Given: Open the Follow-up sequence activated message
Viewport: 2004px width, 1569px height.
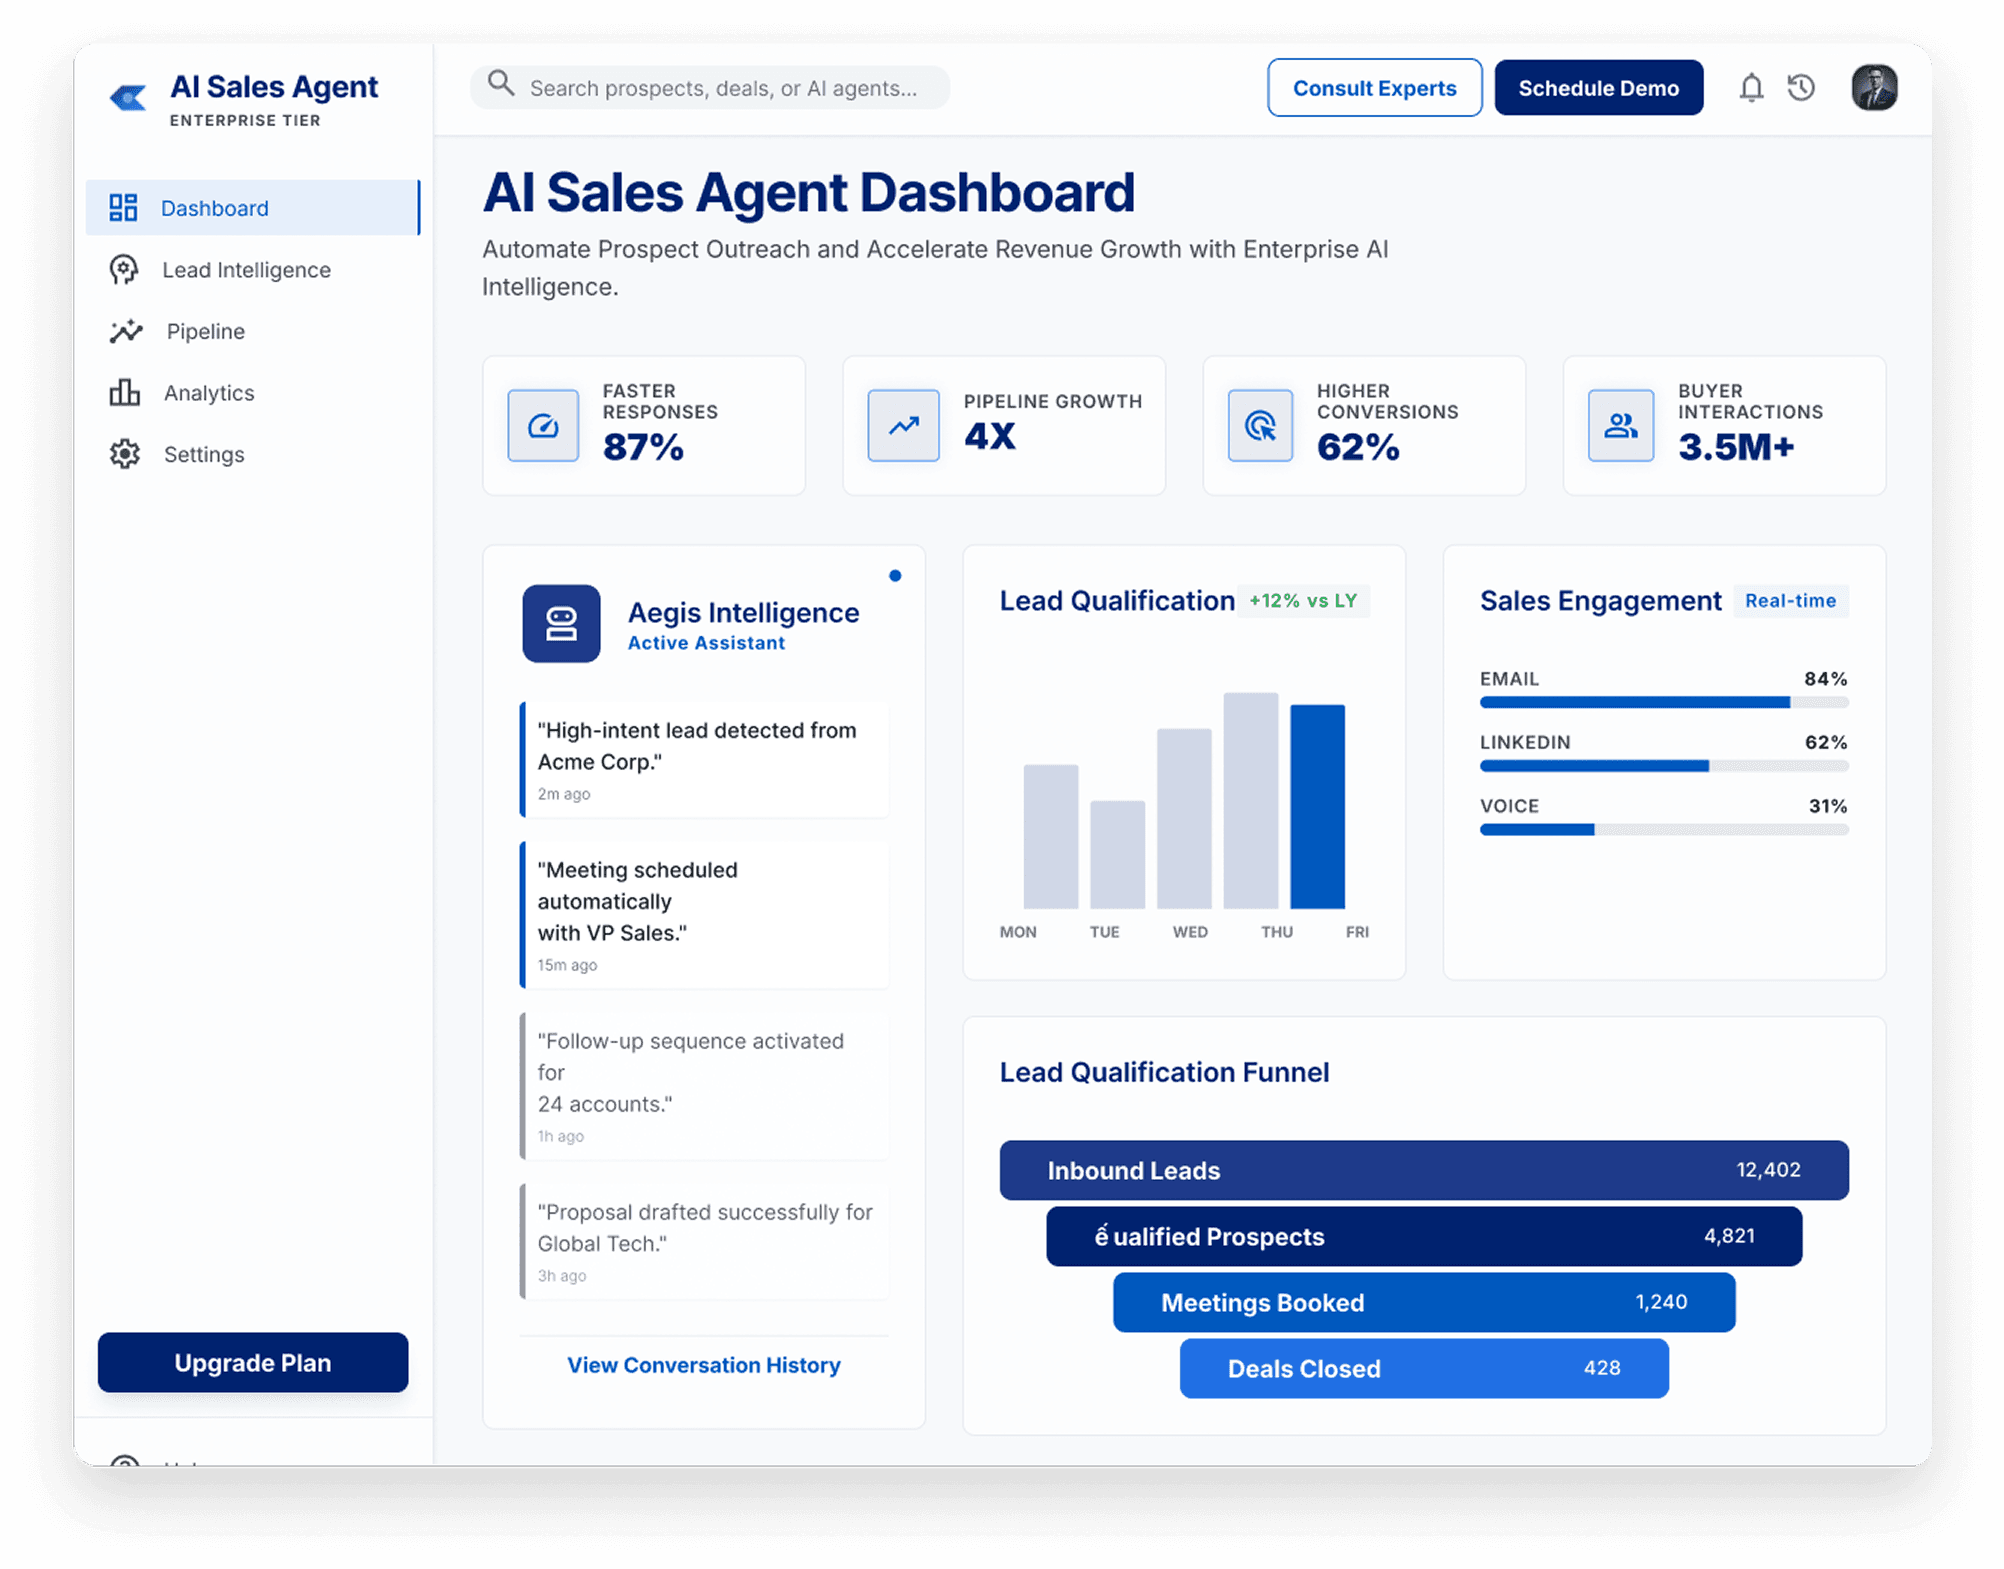Looking at the screenshot, I should point(704,1086).
